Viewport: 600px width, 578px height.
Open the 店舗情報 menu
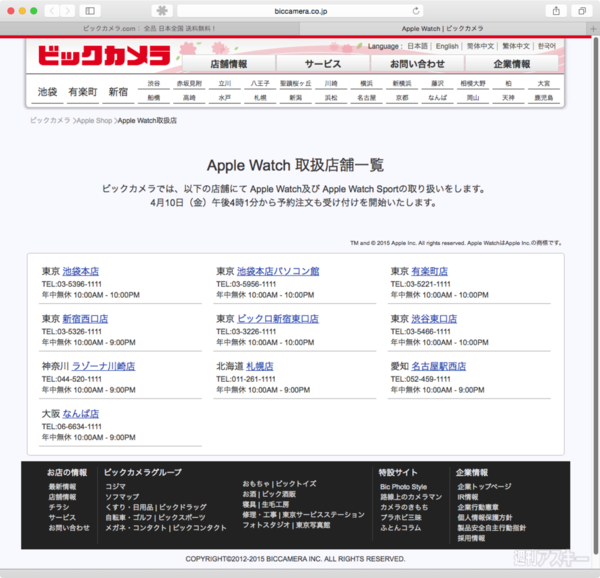point(229,64)
